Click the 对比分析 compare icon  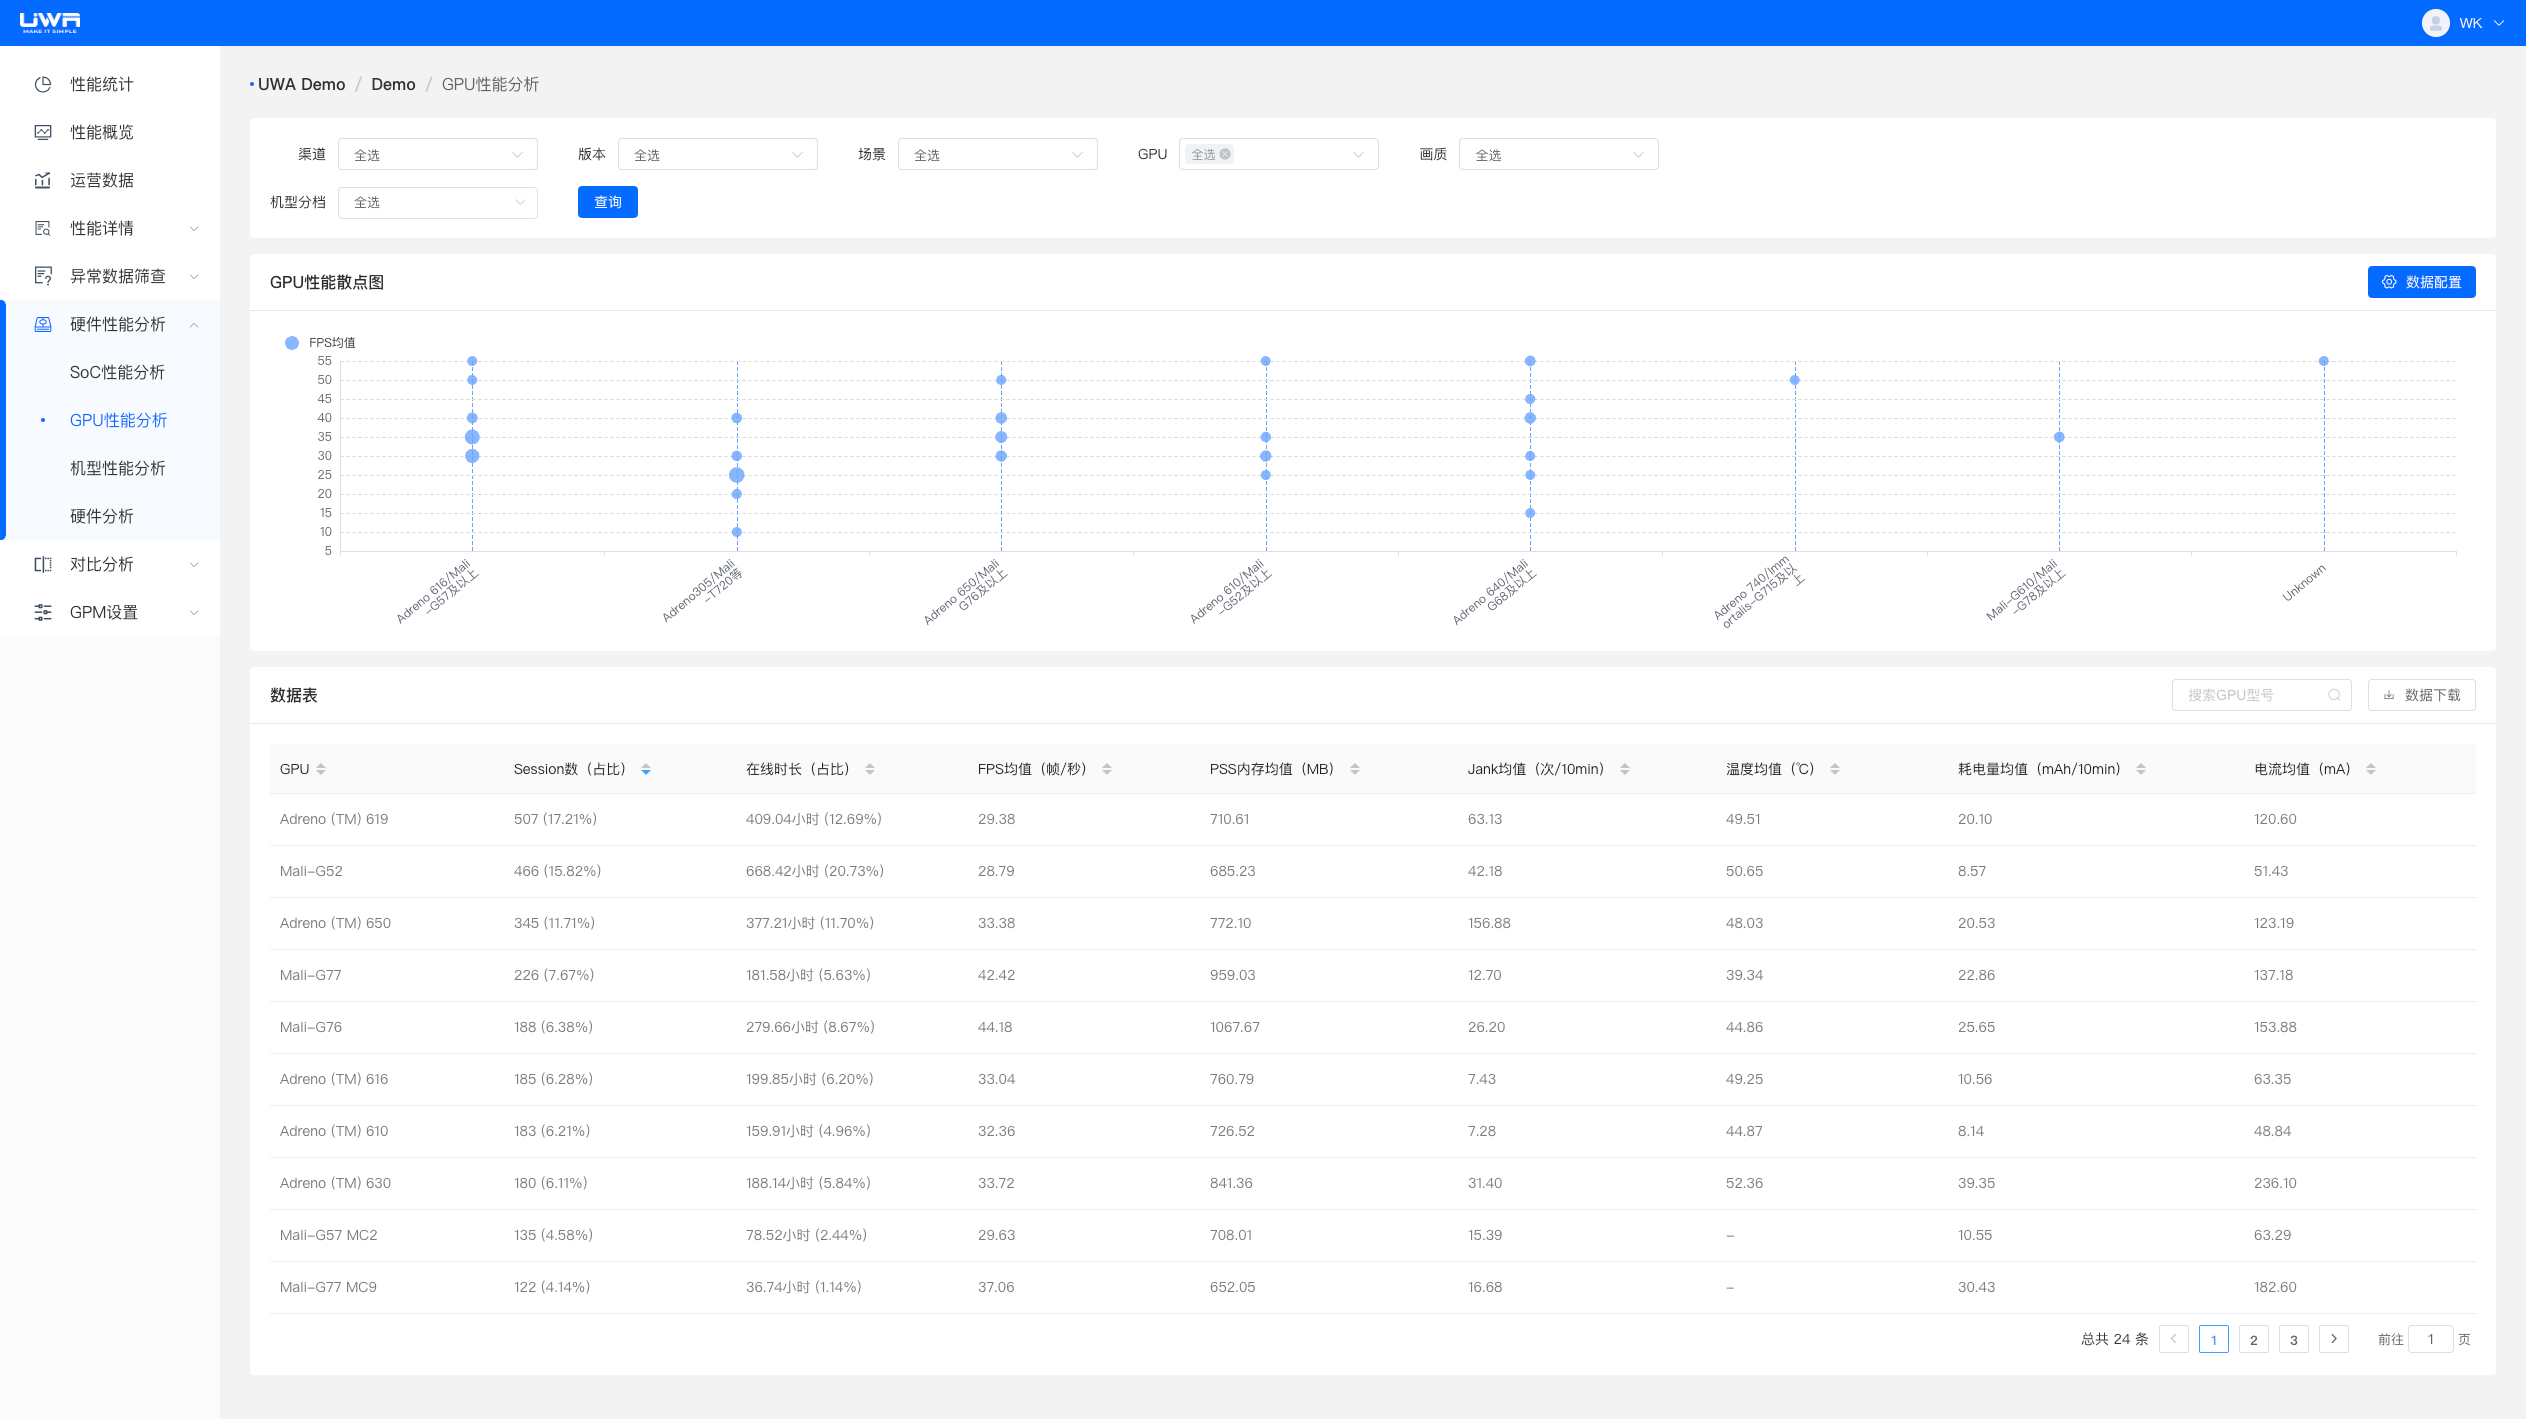pyautogui.click(x=43, y=564)
